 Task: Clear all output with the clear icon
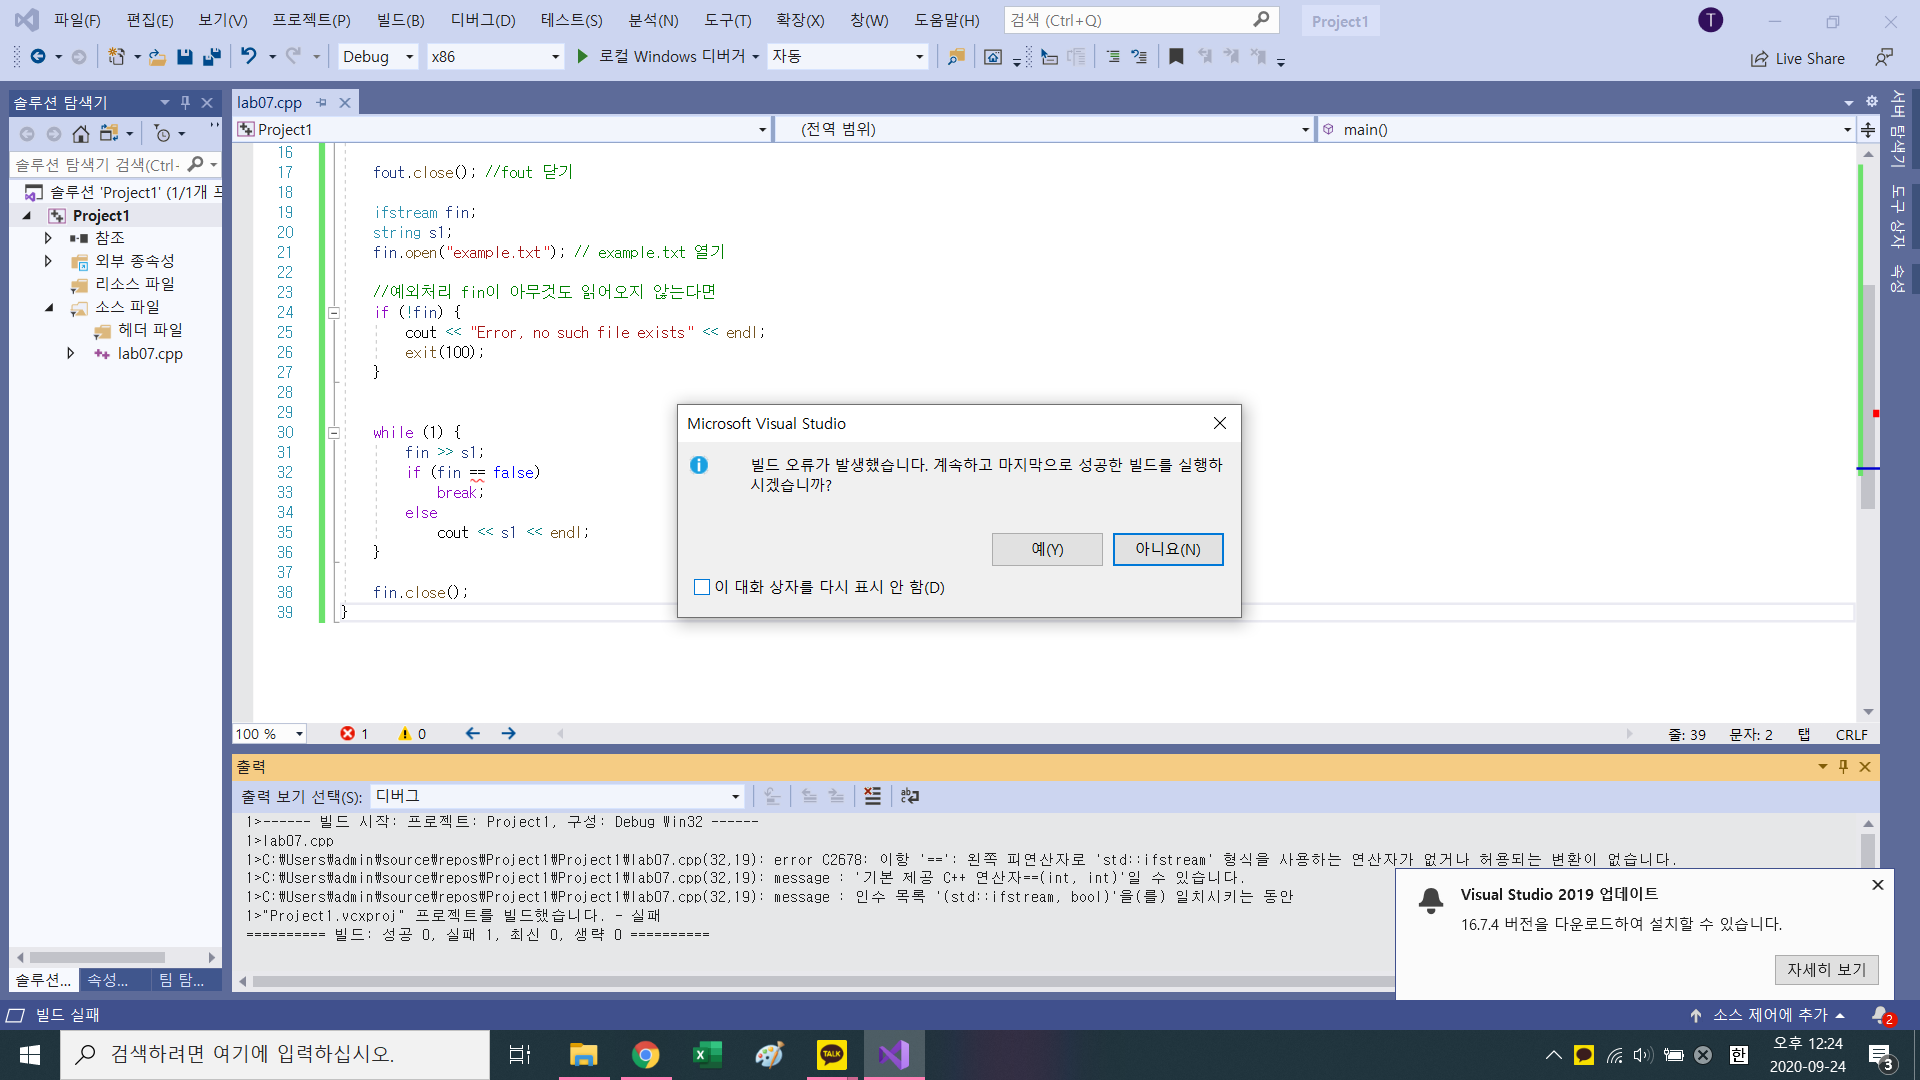point(872,796)
